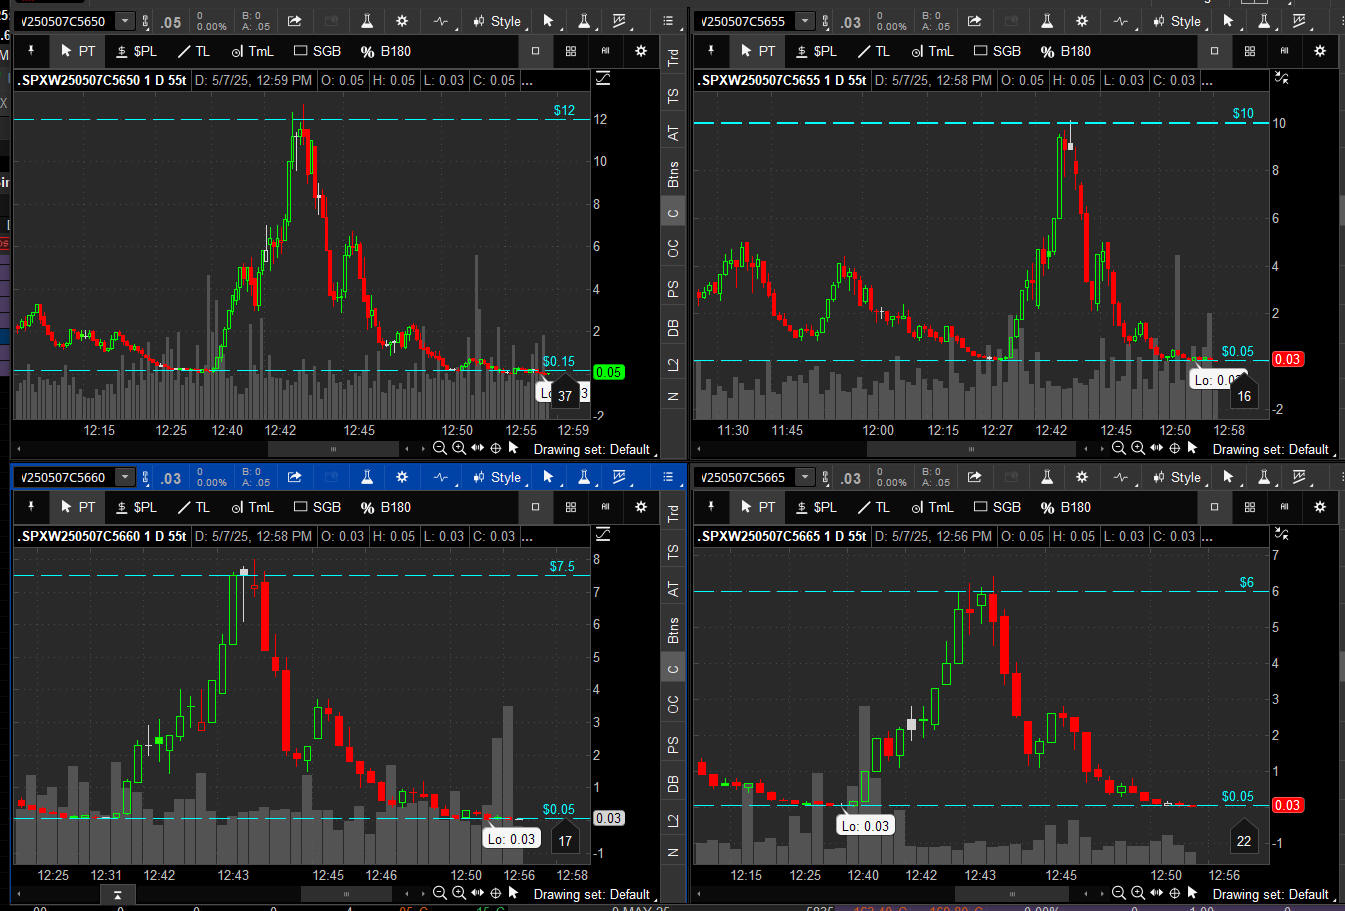Open the Style dropdown on C5655 chart

click(x=1176, y=21)
